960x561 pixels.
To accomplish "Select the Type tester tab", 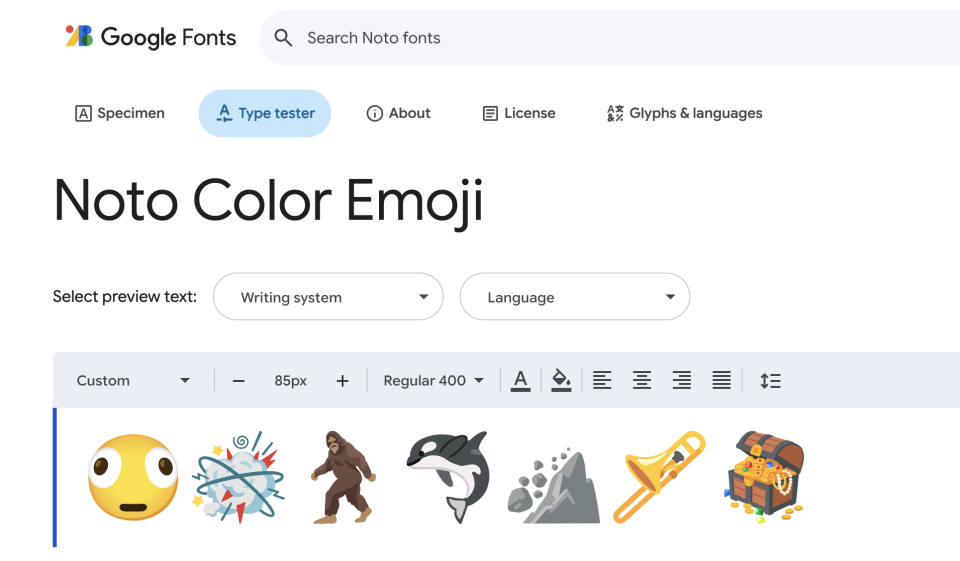I will point(264,113).
